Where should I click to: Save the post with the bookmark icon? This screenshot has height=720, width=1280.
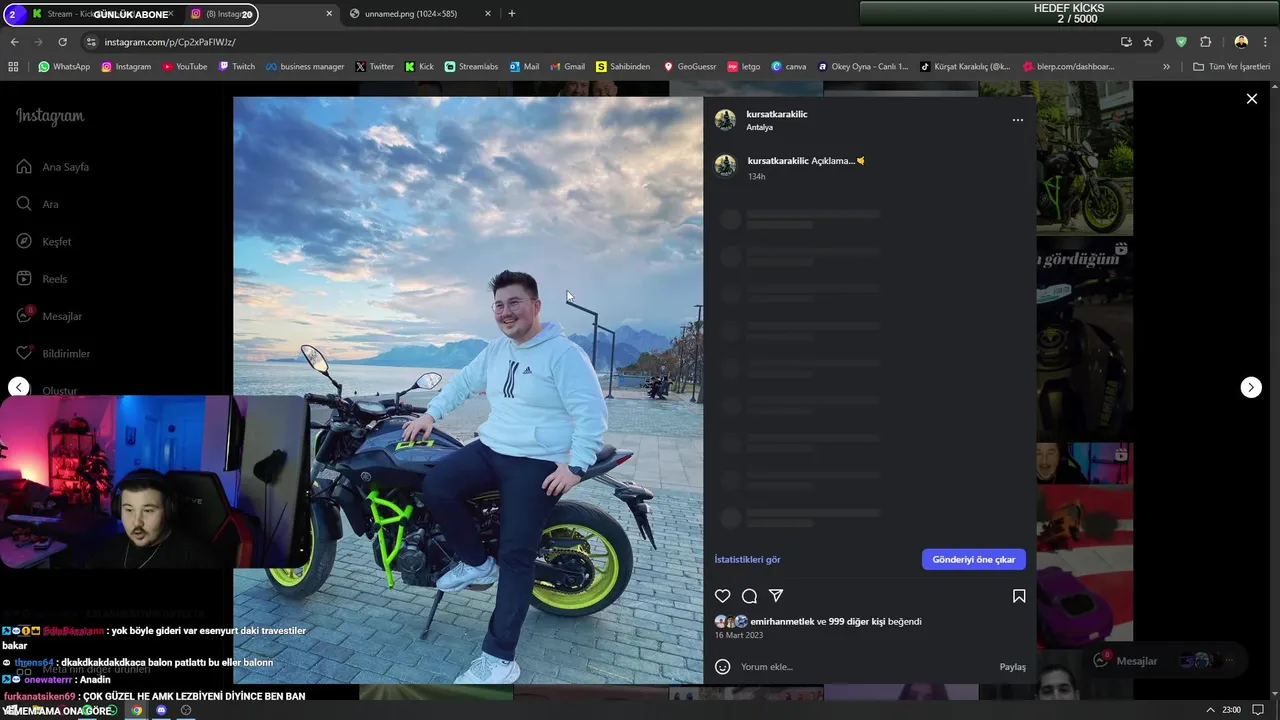click(1019, 596)
